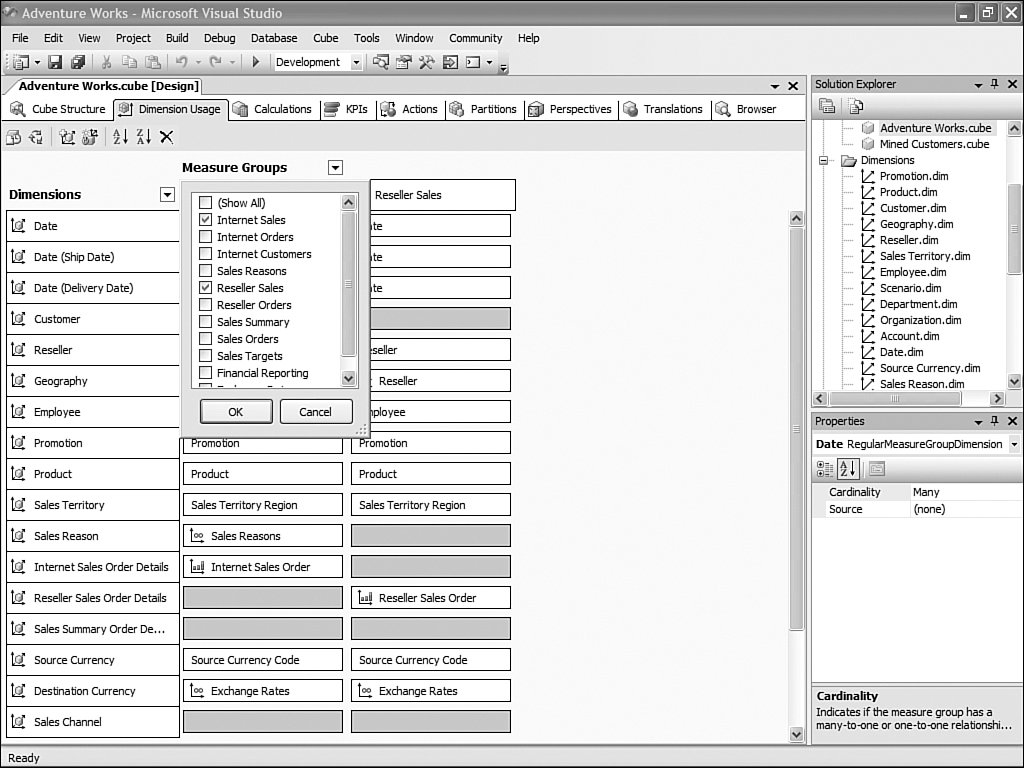Select the Mined Customers.cube item
1024x768 pixels.
tap(934, 144)
